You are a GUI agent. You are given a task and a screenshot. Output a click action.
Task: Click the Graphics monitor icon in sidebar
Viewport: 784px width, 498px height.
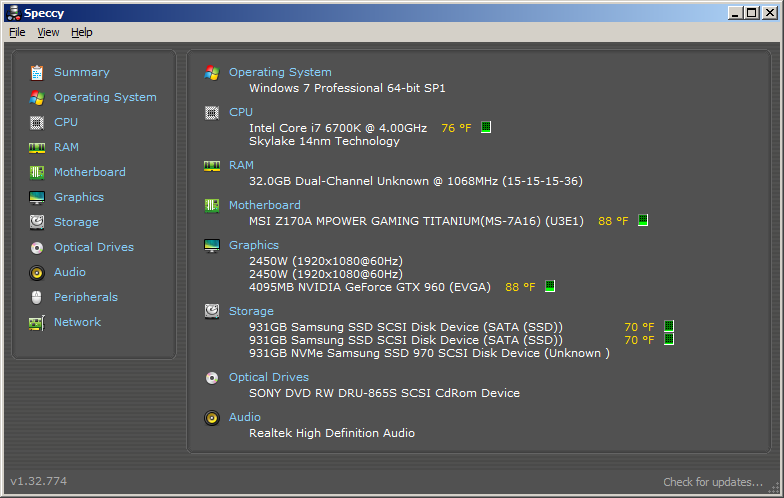[37, 198]
